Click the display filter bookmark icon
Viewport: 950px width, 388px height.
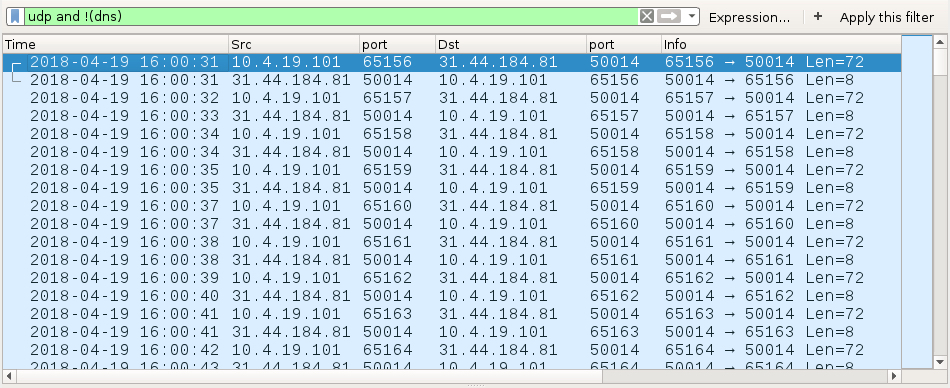coord(15,16)
